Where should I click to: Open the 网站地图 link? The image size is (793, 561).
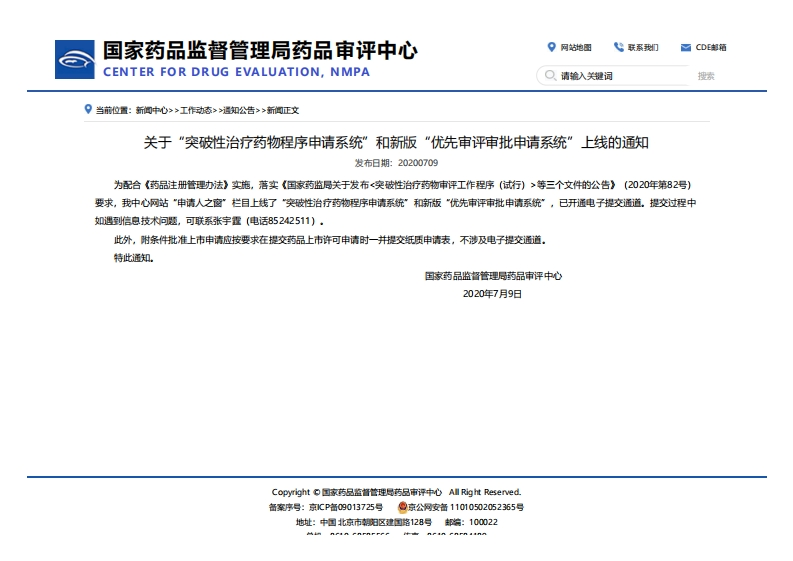click(576, 48)
